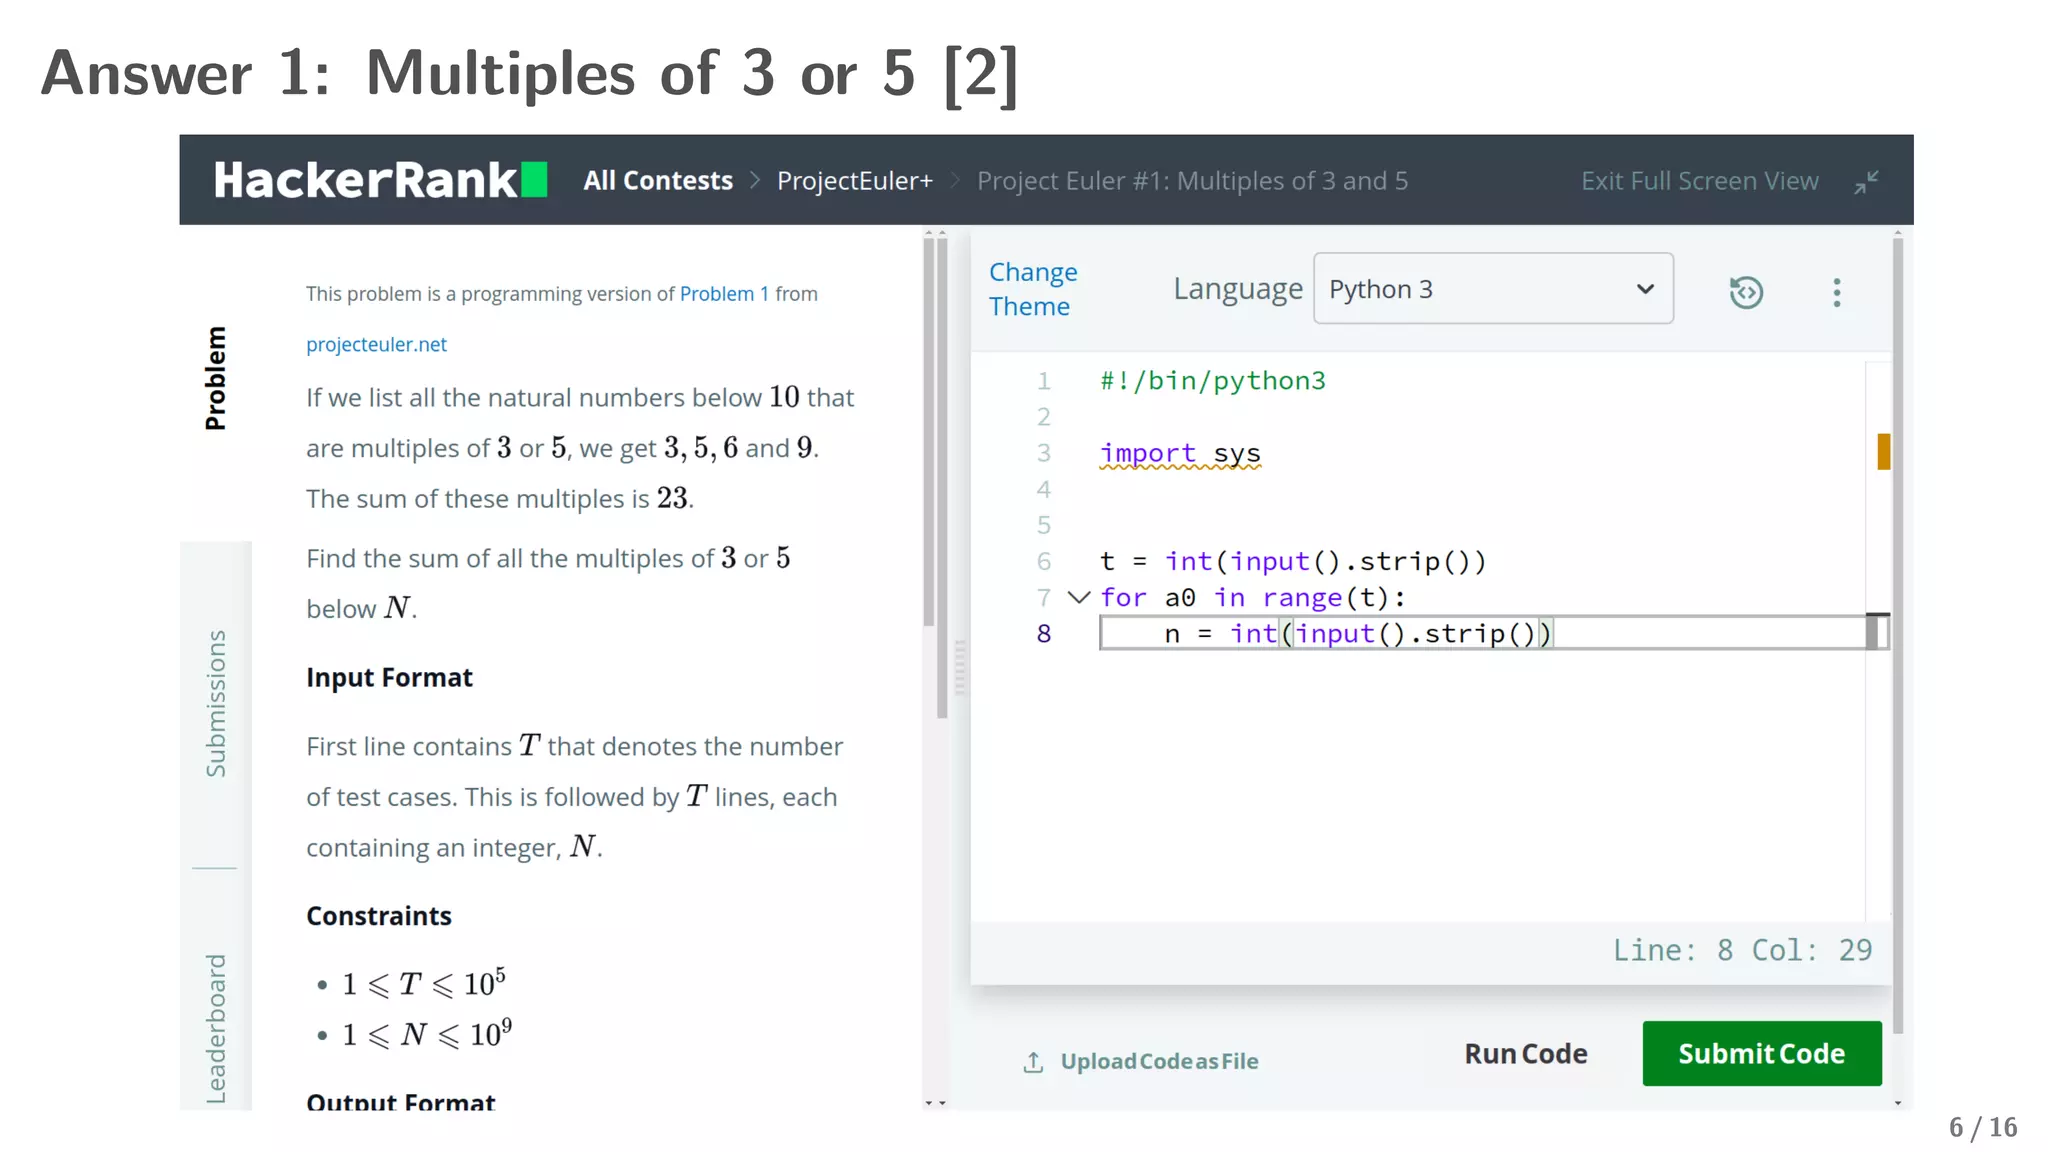The height and width of the screenshot is (1152, 2048).
Task: Switch to the Submissions tab
Action: pyautogui.click(x=215, y=703)
